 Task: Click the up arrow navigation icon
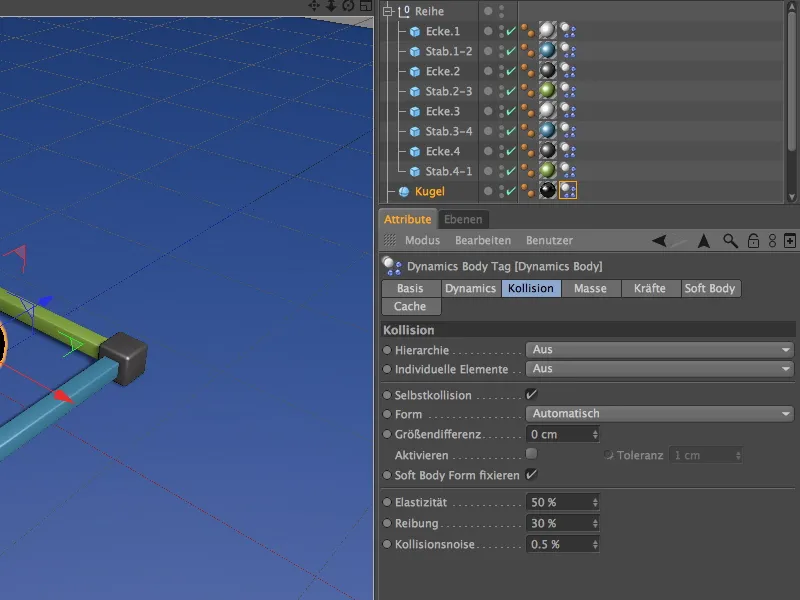click(x=704, y=241)
